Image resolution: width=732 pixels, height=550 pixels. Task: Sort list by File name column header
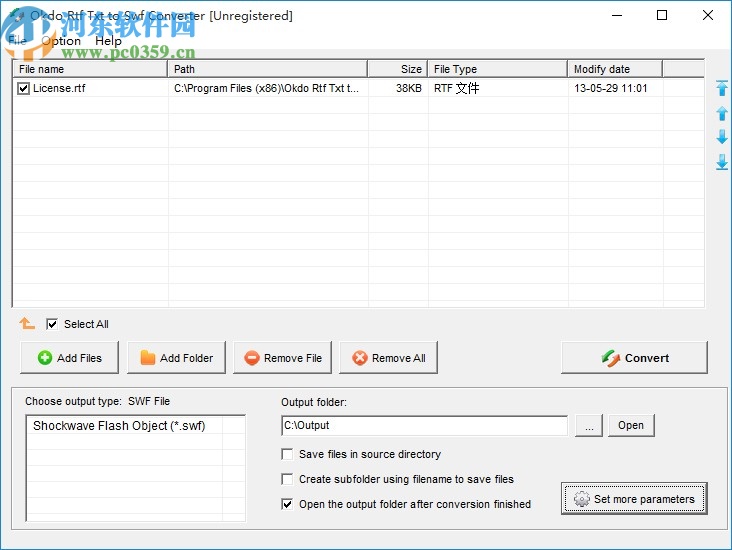90,69
